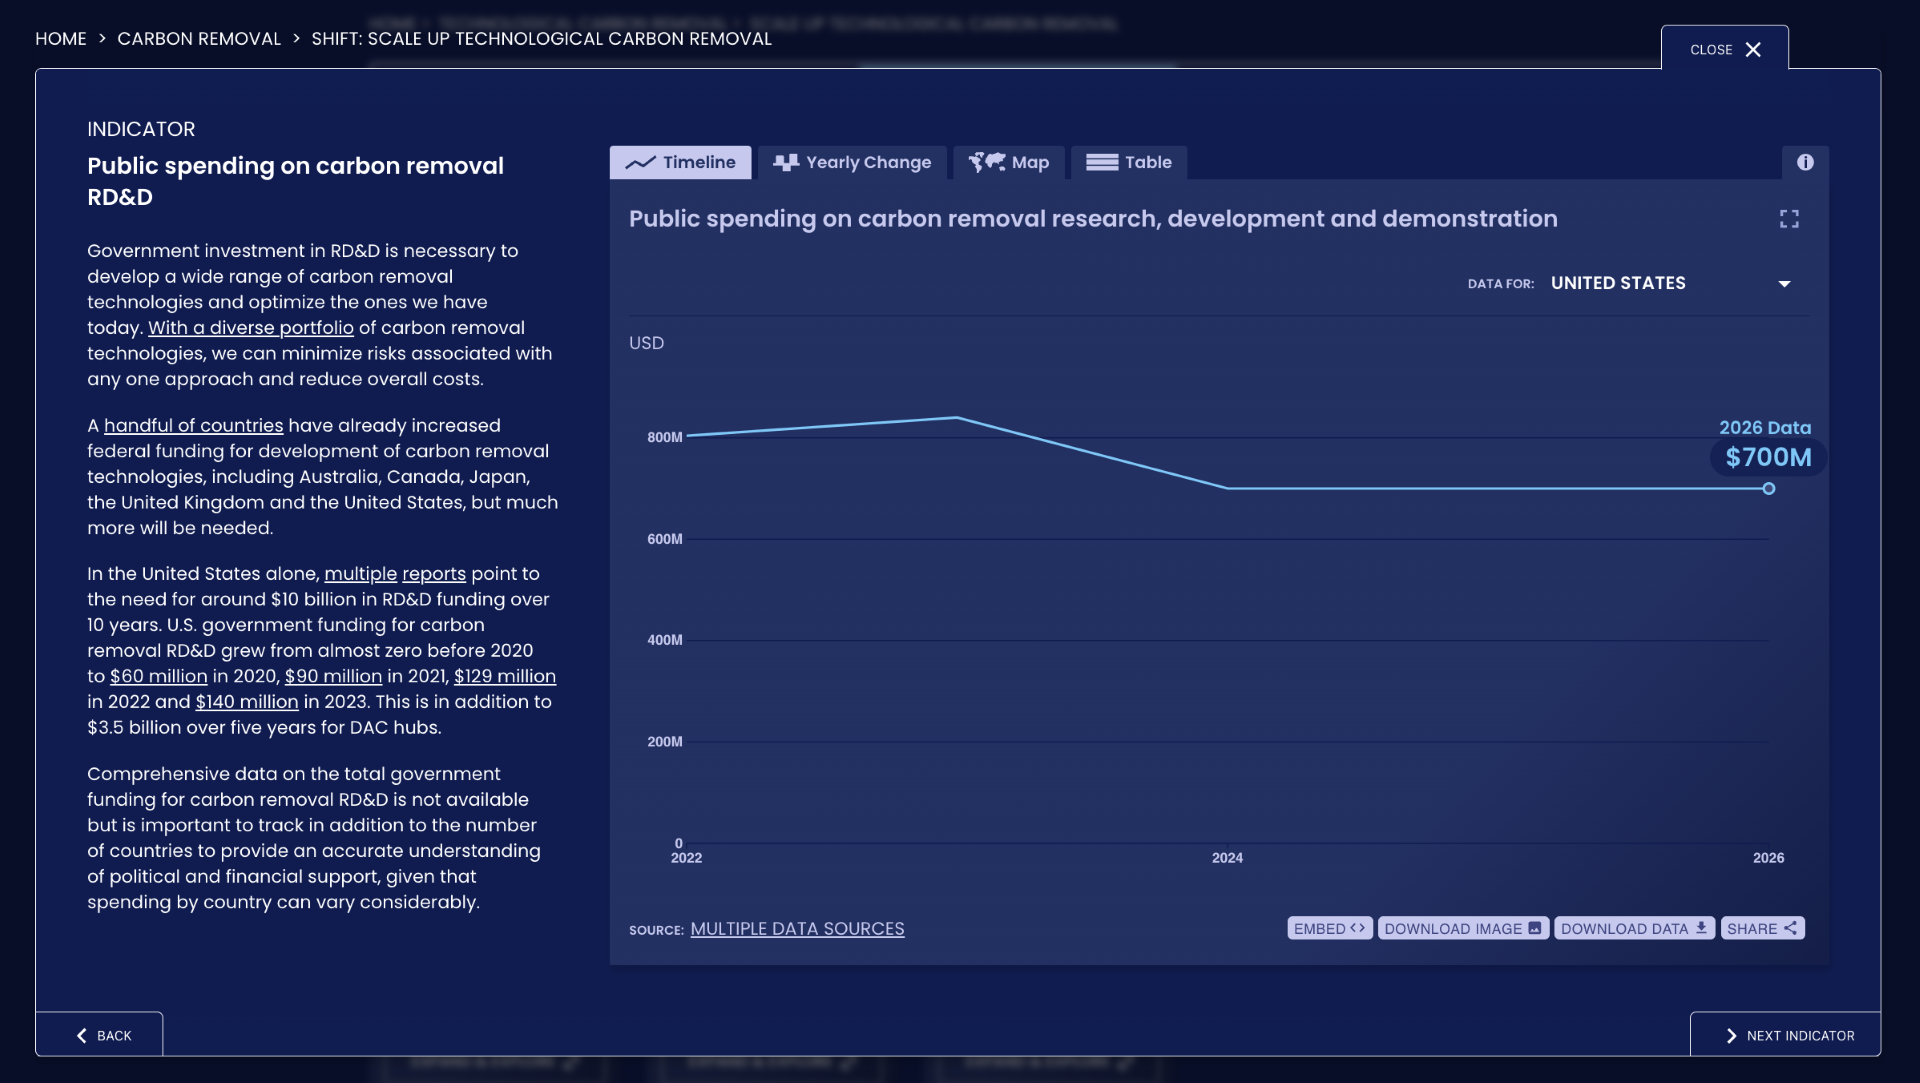Select United States from dropdown
This screenshot has height=1083, width=1920.
(1668, 282)
